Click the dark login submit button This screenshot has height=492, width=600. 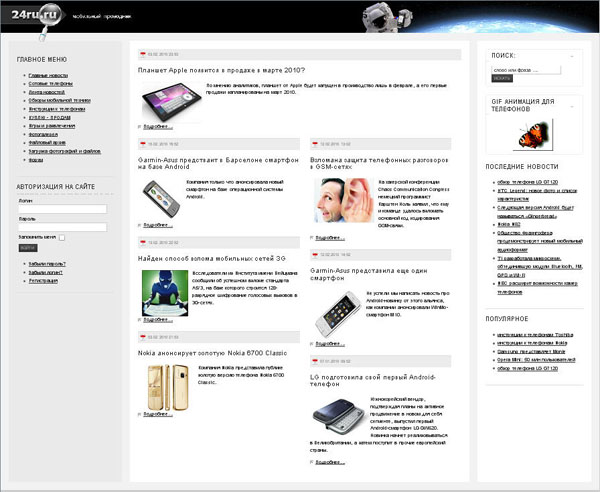coord(28,248)
